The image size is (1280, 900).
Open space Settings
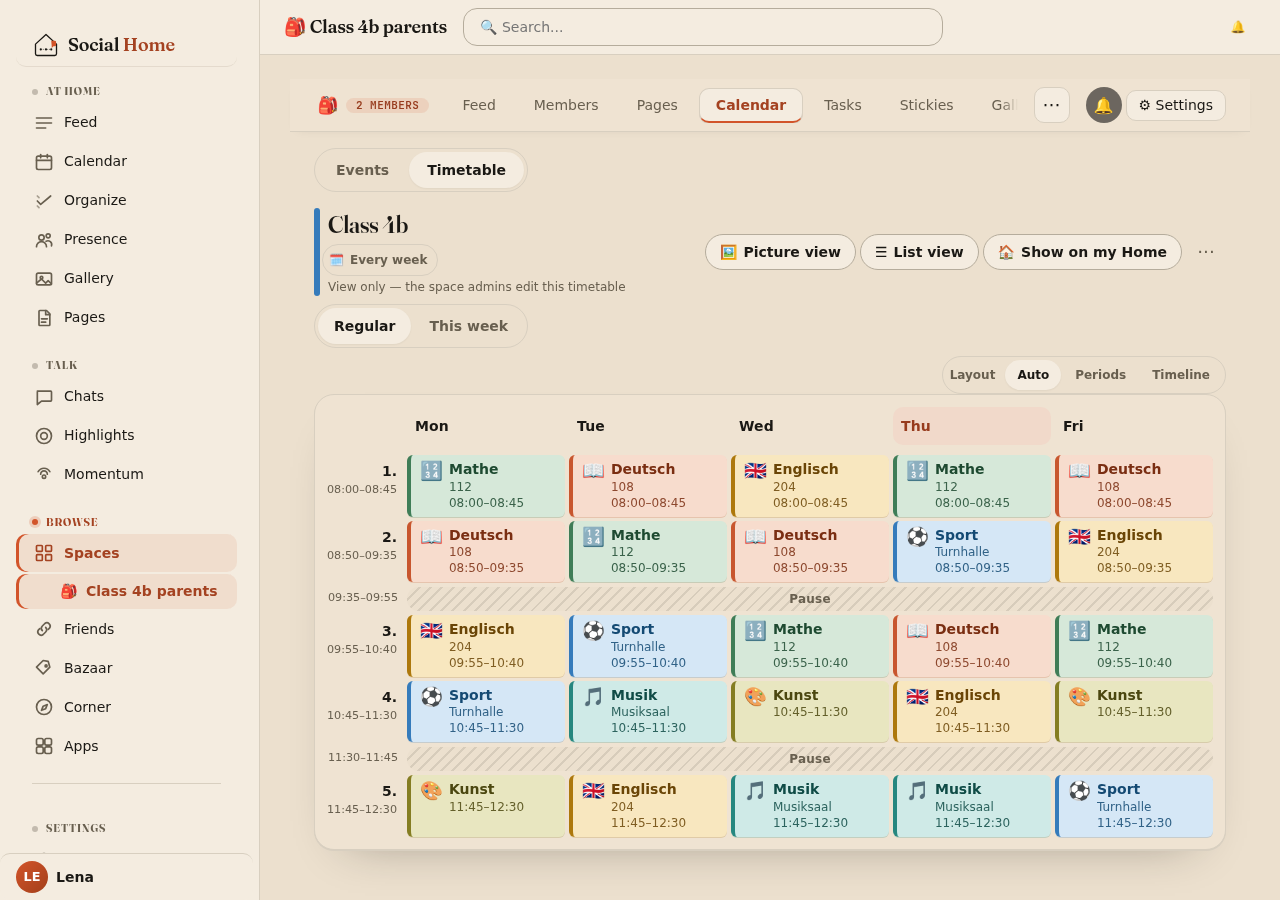tap(1176, 105)
